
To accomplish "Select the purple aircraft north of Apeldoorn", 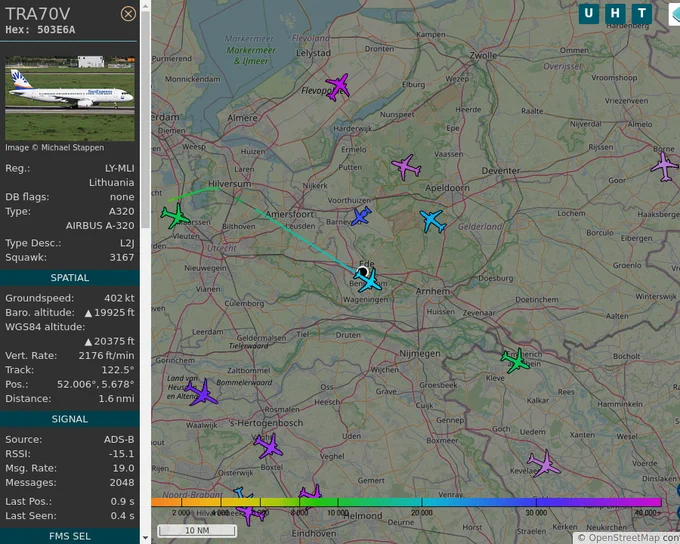I will click(406, 167).
